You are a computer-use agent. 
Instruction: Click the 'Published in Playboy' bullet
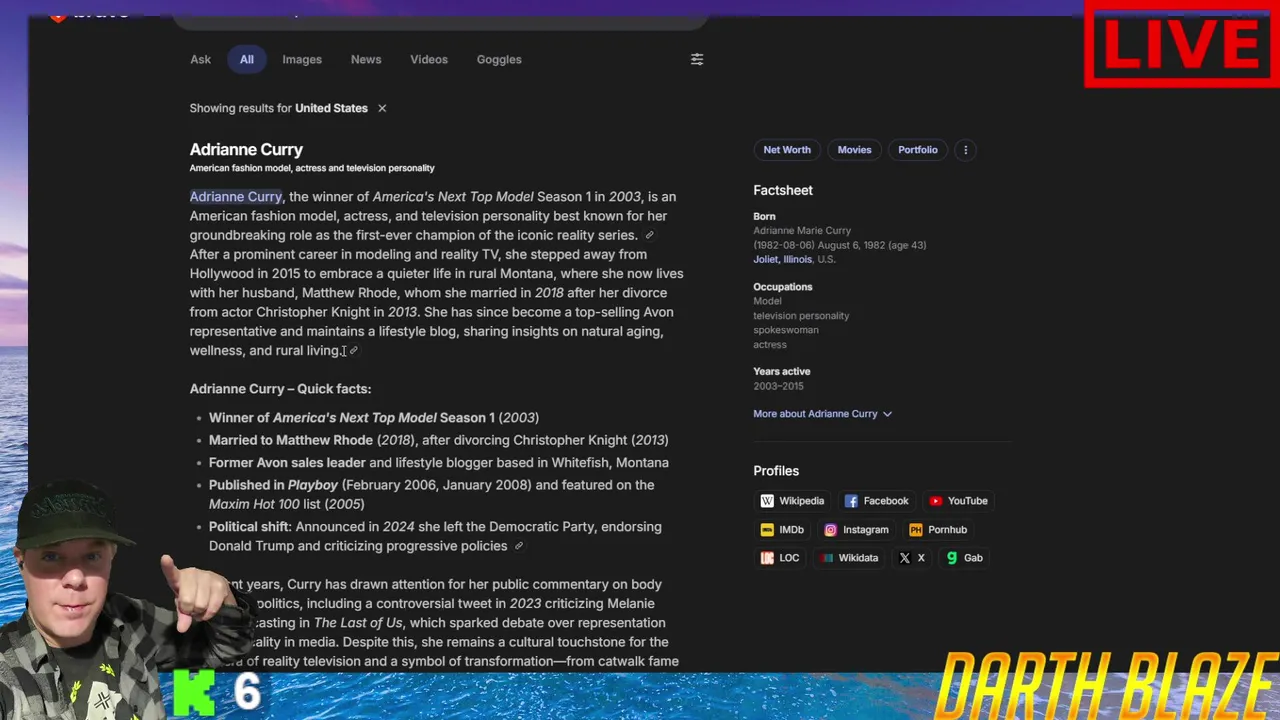(x=431, y=494)
